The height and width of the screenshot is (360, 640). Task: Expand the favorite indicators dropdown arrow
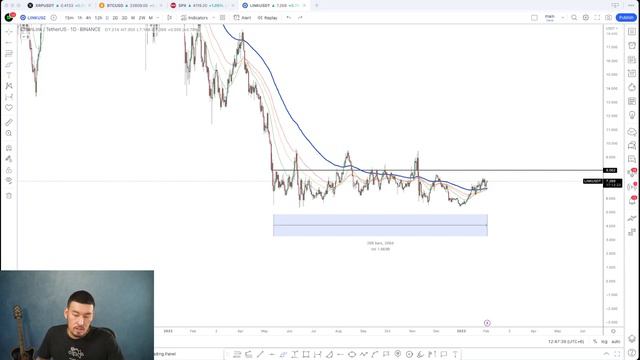pyautogui.click(x=213, y=18)
